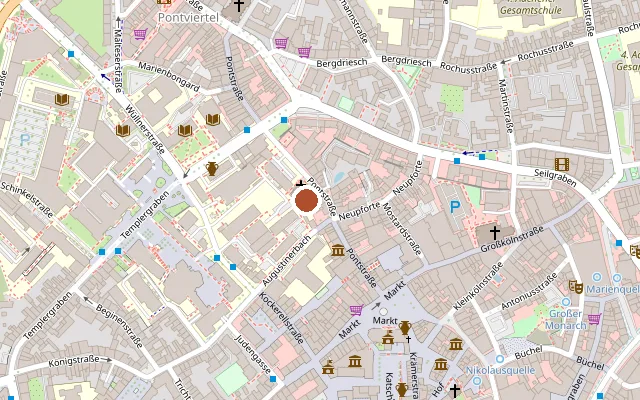Click the blue parking P near Neupforte
This screenshot has width=640, height=400.
455,207
